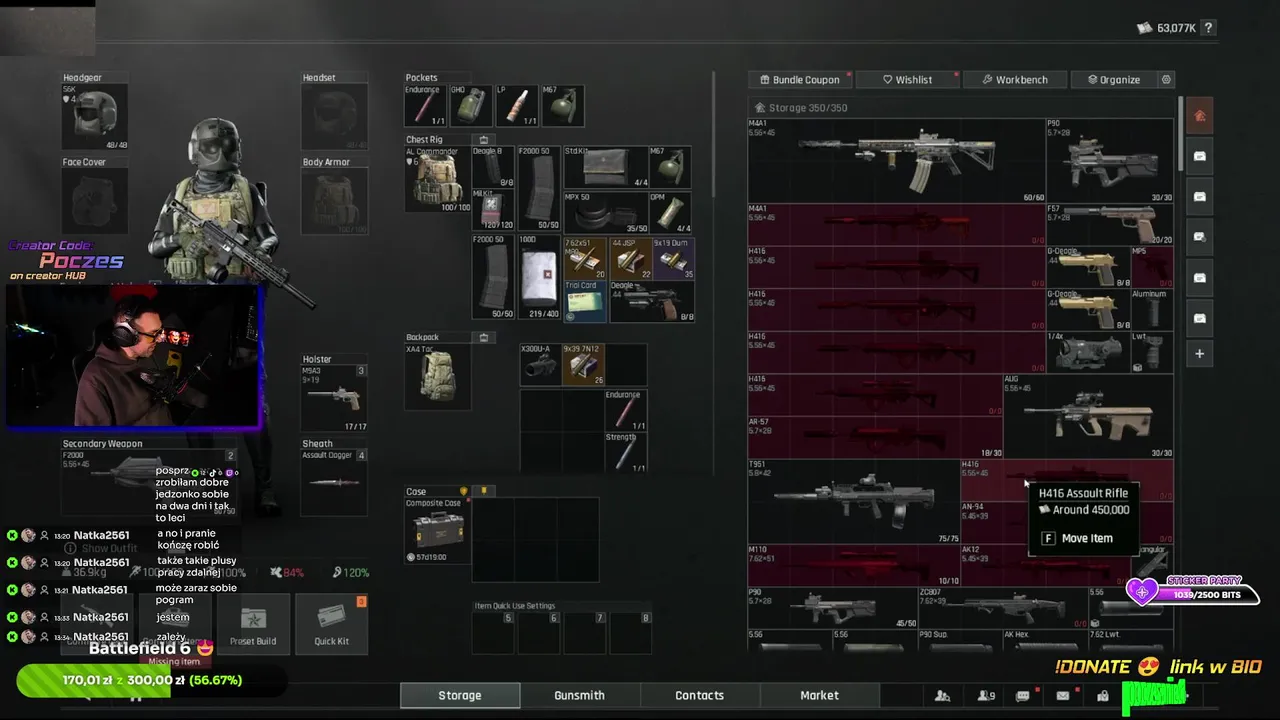Select the GHO grenade in Pockets

(471, 106)
